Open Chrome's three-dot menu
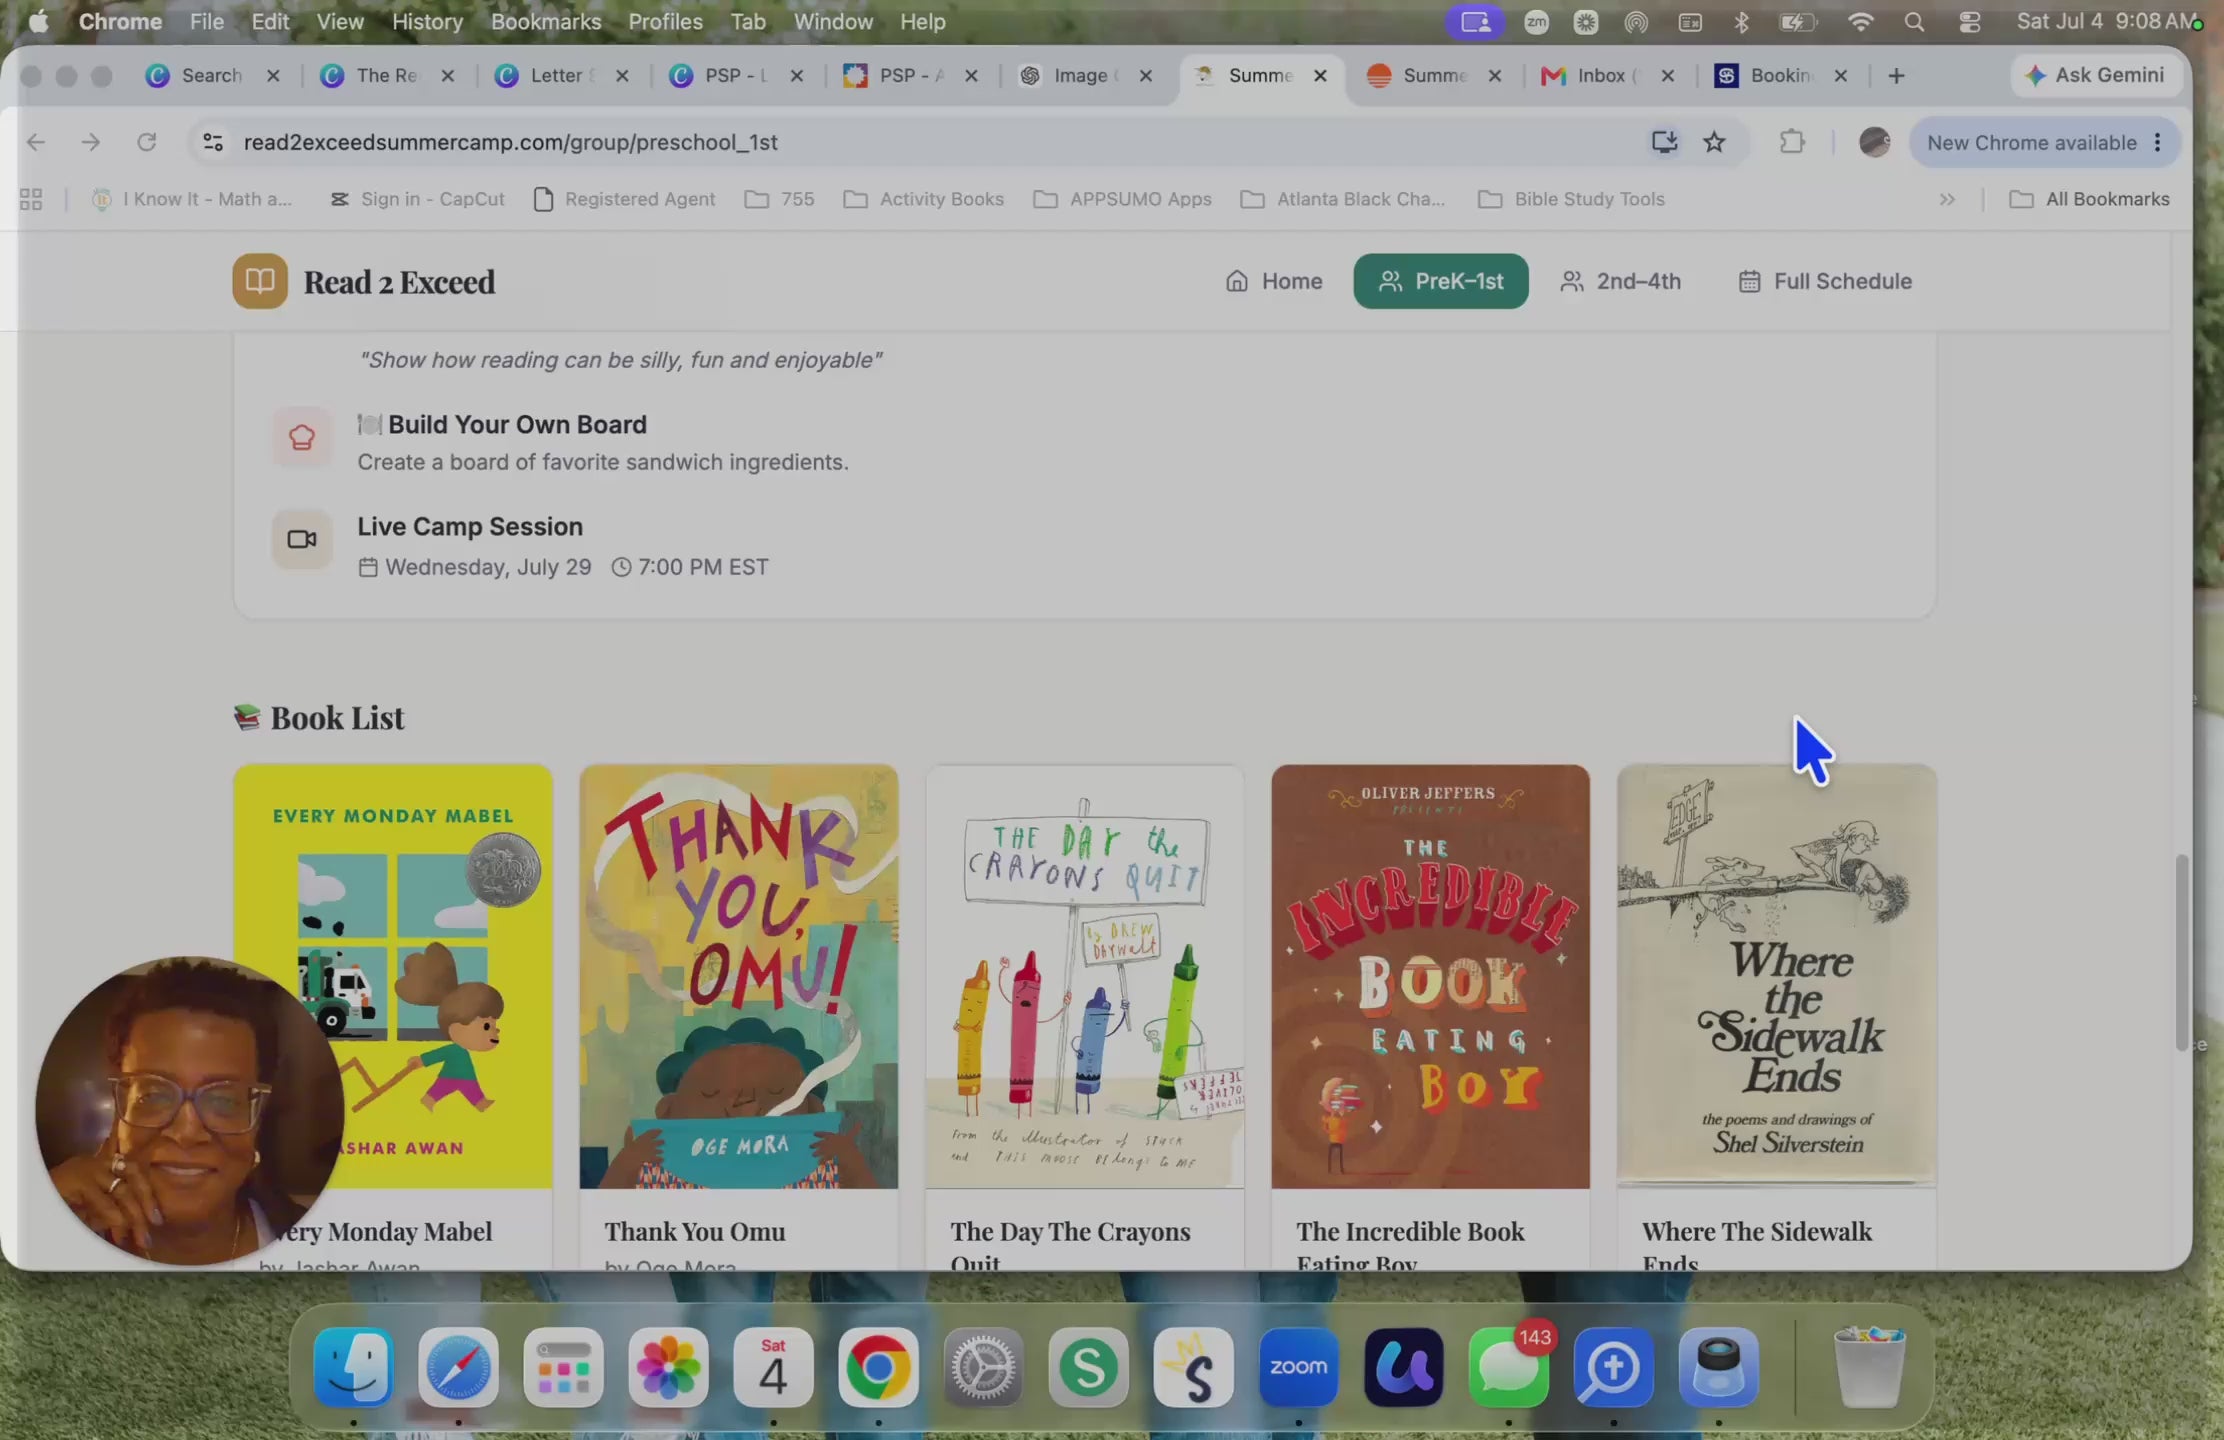 (2158, 142)
